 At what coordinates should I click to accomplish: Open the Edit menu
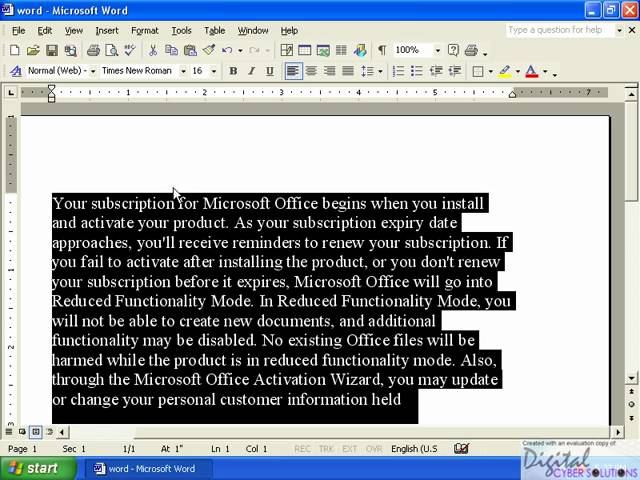44,31
